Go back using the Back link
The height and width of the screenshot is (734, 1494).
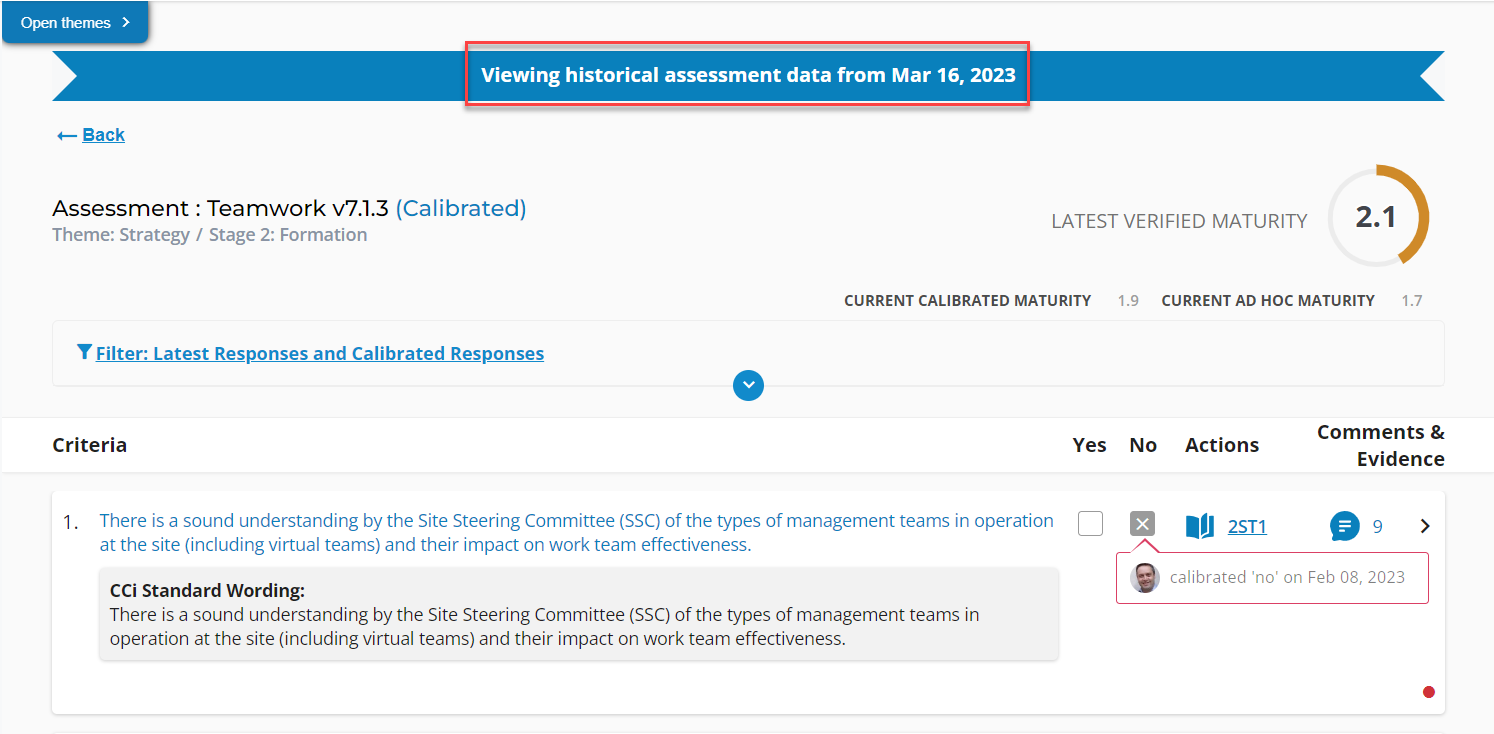103,135
